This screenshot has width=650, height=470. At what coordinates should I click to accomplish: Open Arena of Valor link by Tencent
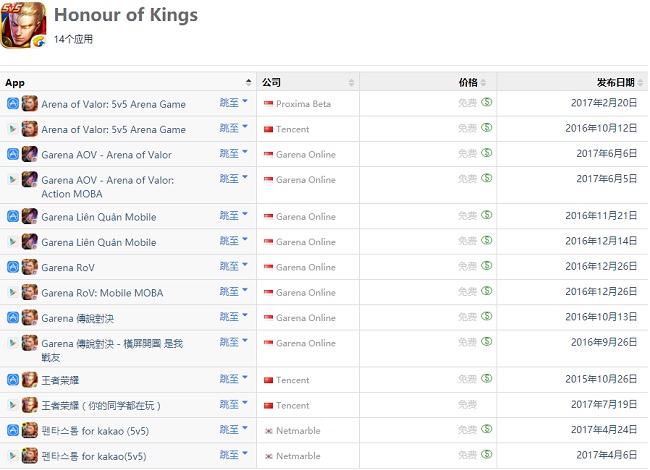(113, 129)
